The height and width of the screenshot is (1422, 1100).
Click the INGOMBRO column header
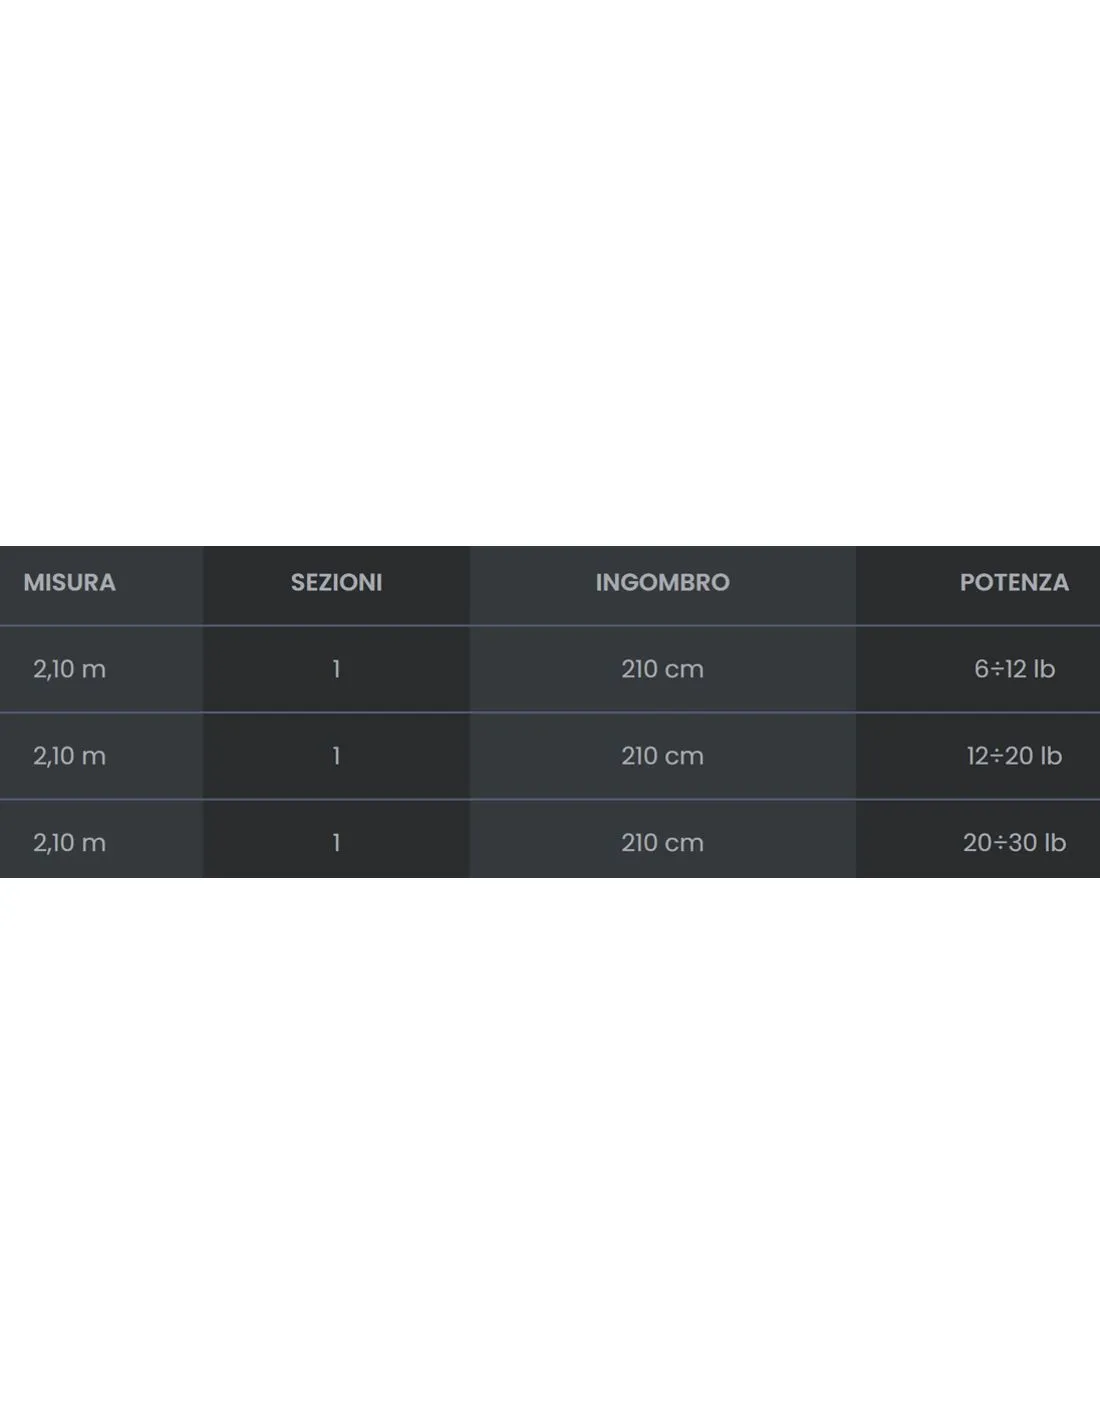pos(662,582)
